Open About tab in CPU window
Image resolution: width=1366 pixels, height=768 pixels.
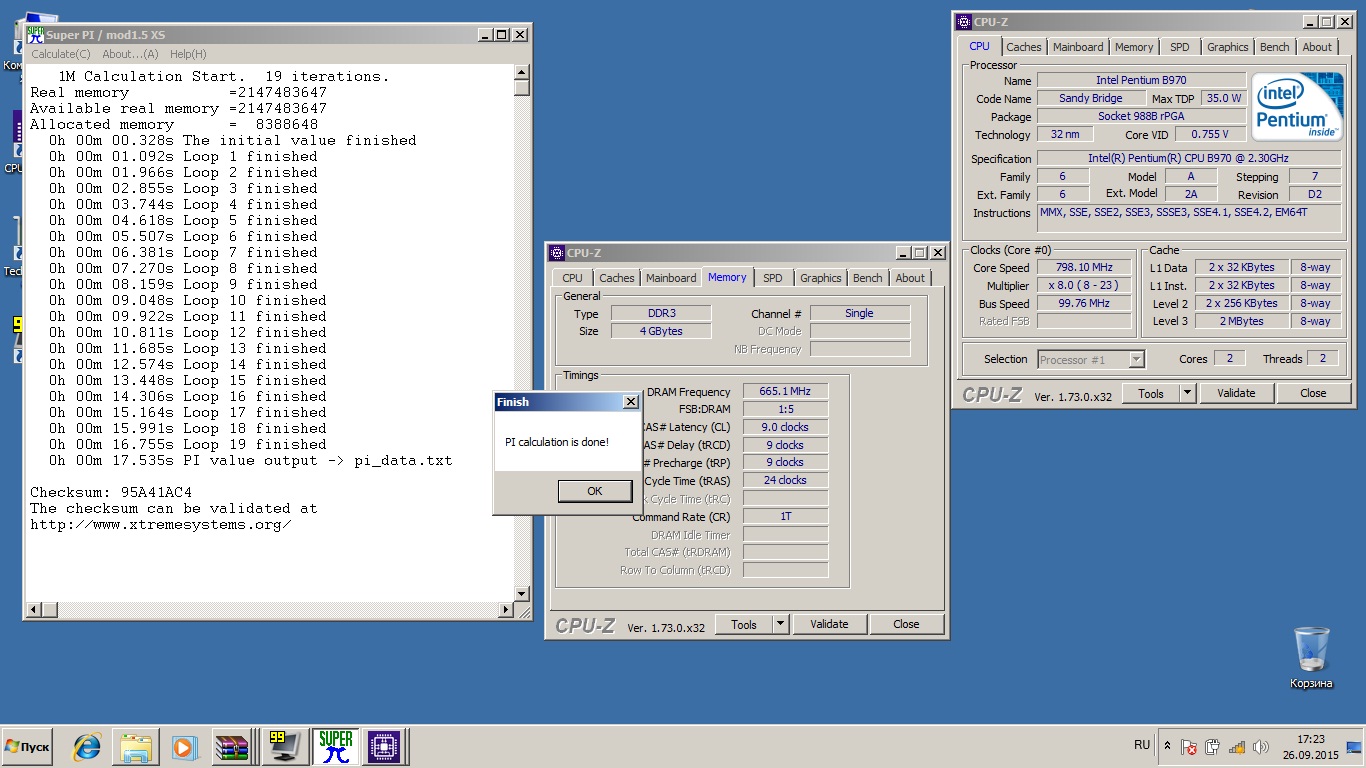coord(1317,47)
